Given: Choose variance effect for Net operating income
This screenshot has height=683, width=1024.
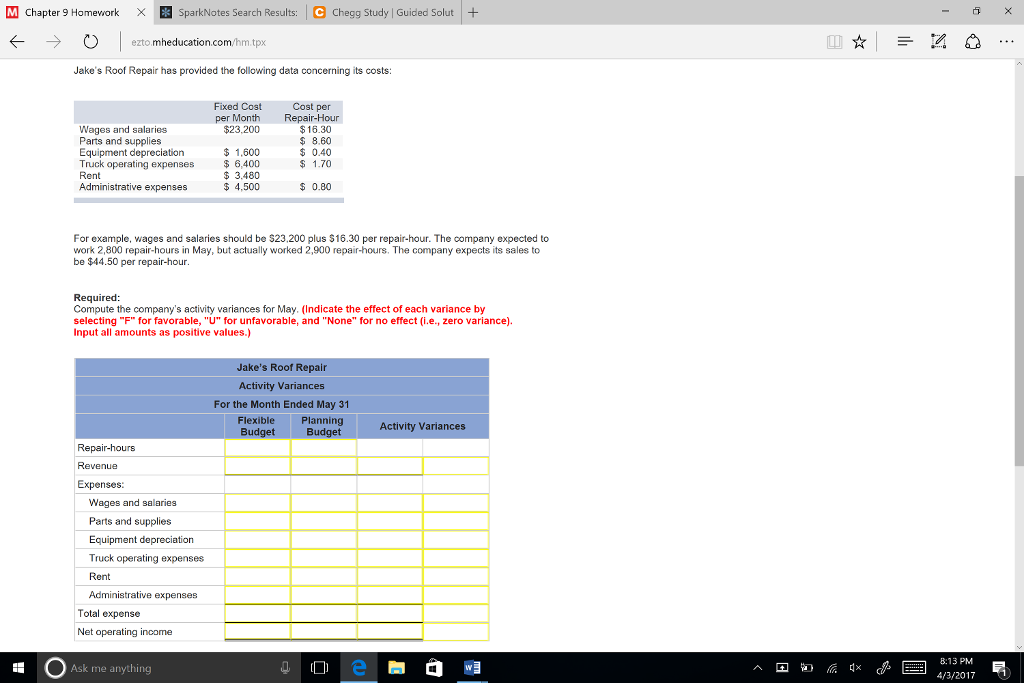Looking at the screenshot, I should [455, 631].
